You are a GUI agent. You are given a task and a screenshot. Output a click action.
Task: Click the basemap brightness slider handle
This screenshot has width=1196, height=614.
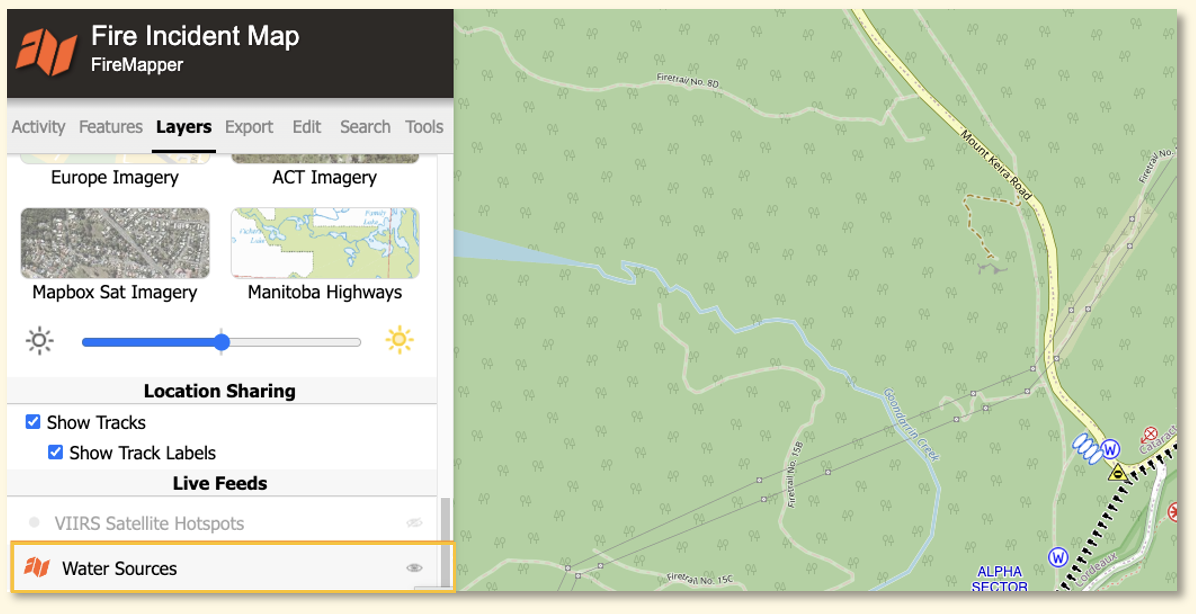(221, 342)
